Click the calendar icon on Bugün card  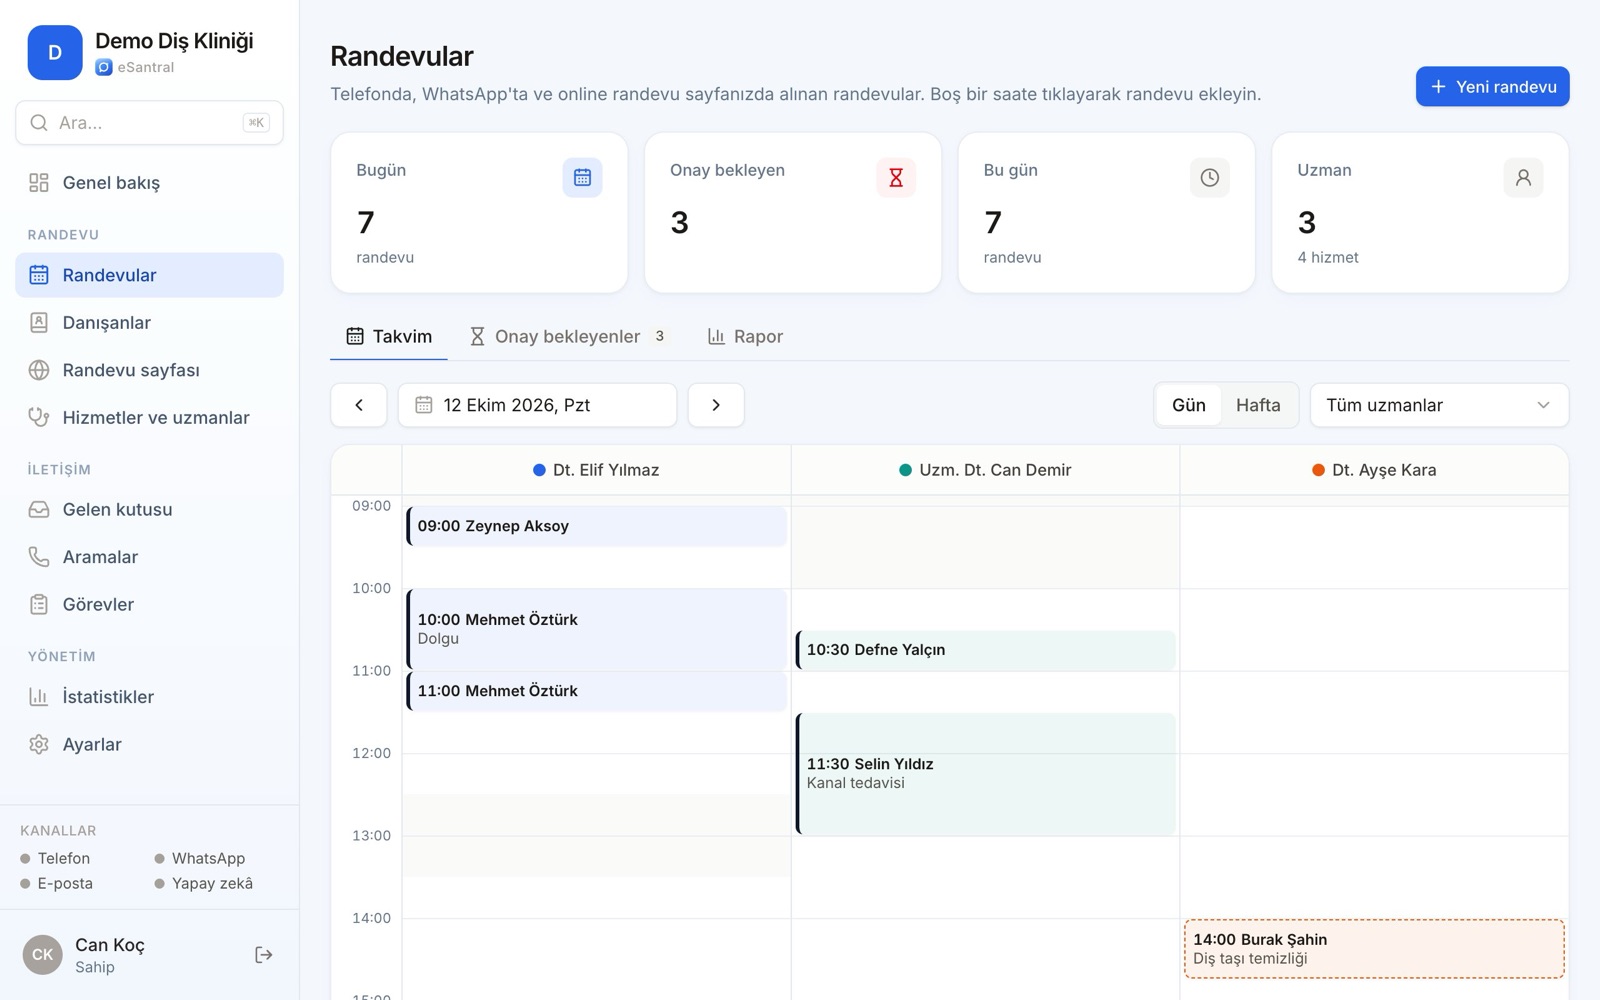pyautogui.click(x=582, y=177)
